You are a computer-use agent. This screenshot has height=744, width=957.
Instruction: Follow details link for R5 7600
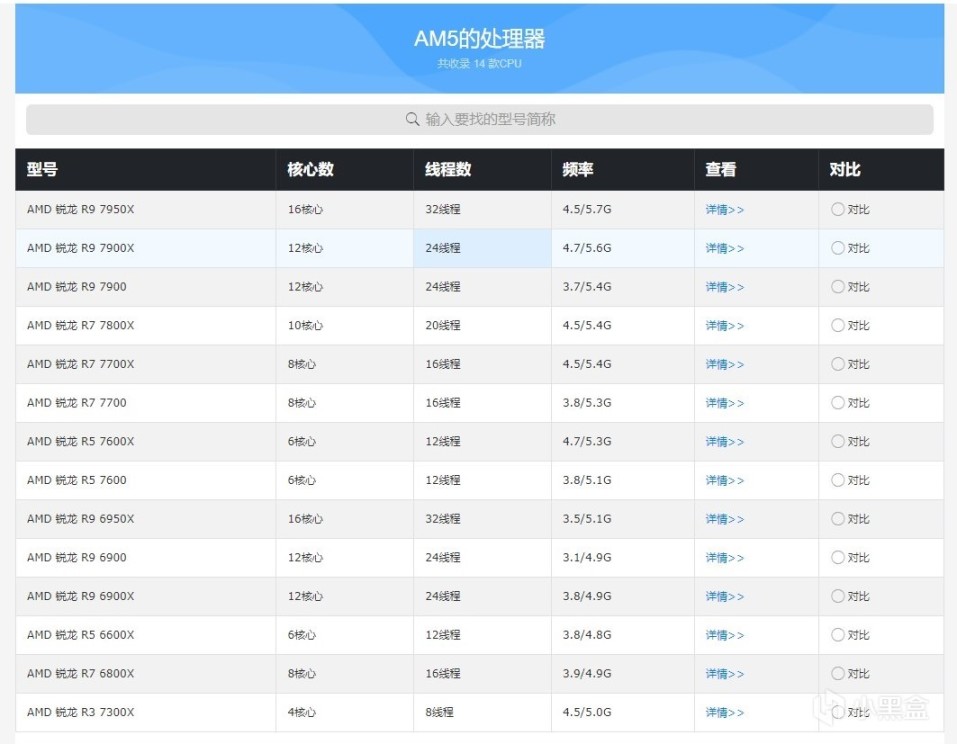tap(724, 480)
